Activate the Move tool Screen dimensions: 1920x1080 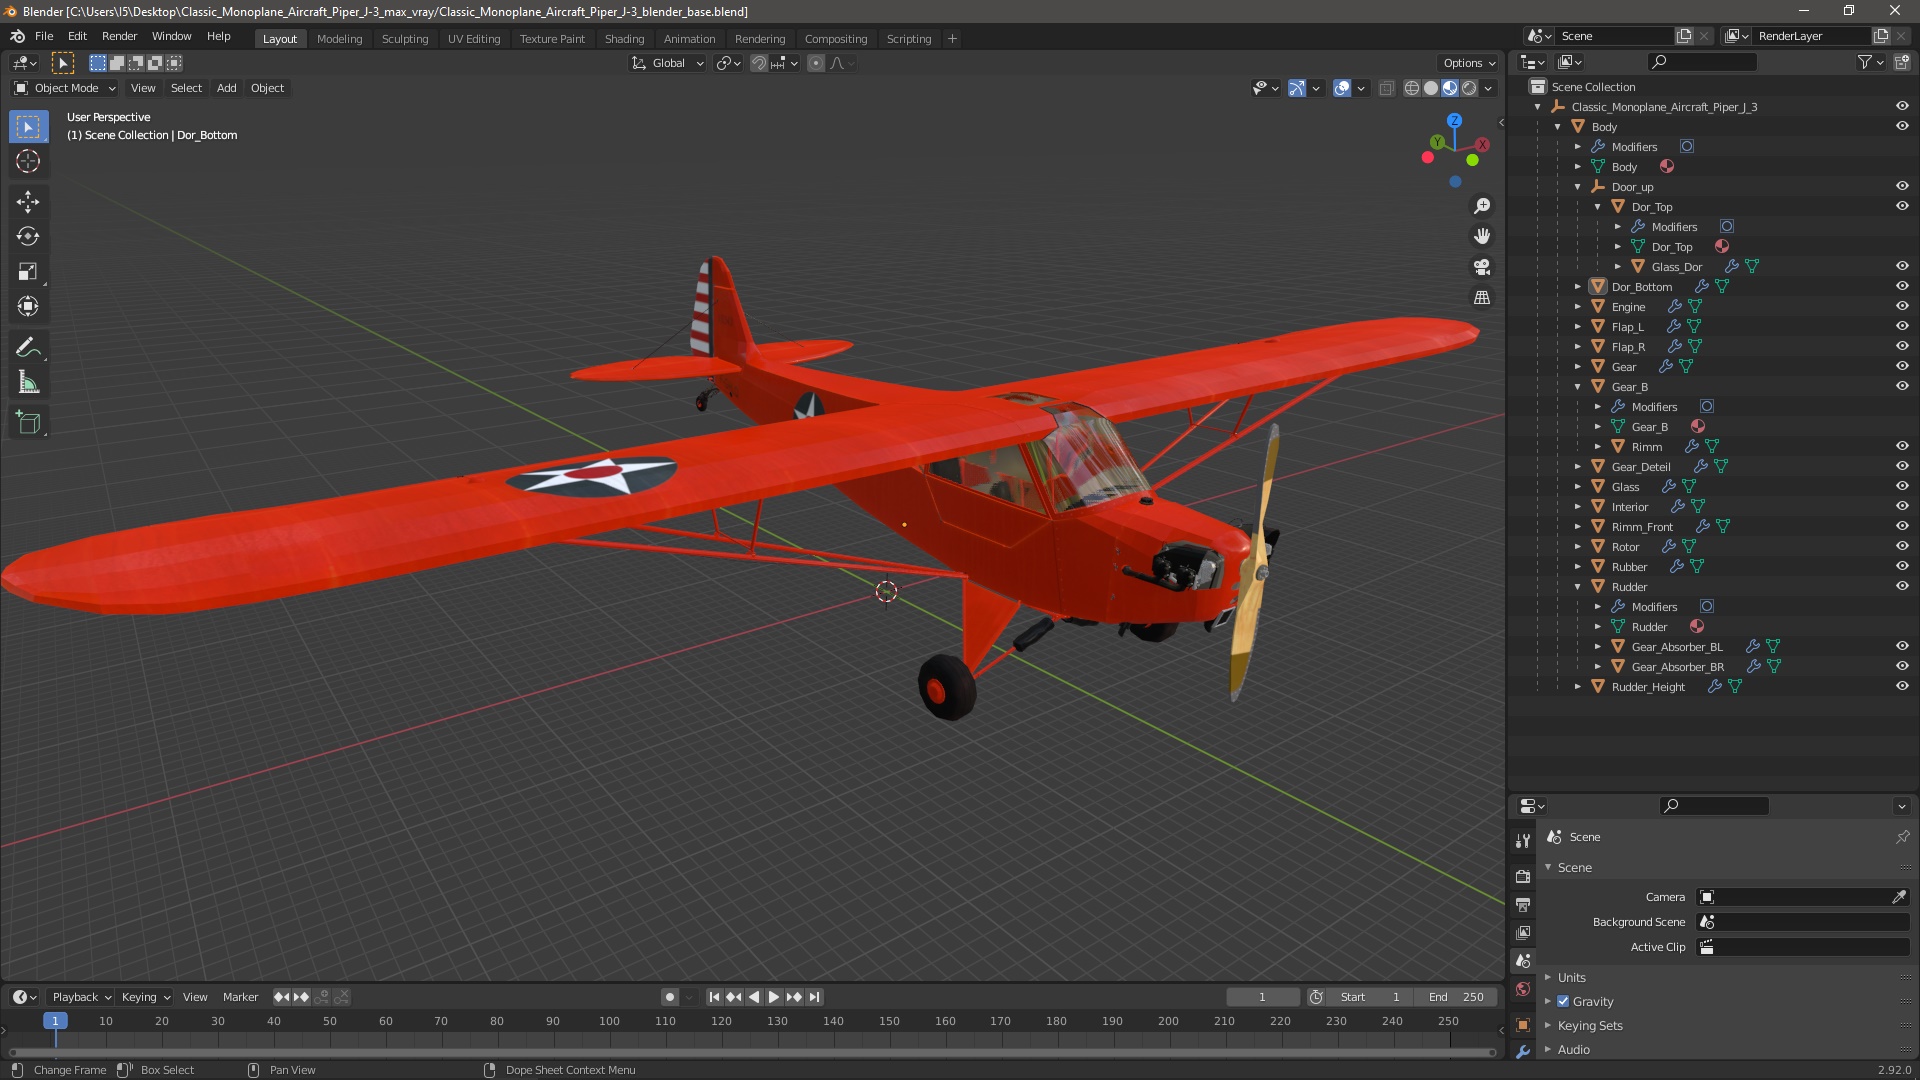28,202
